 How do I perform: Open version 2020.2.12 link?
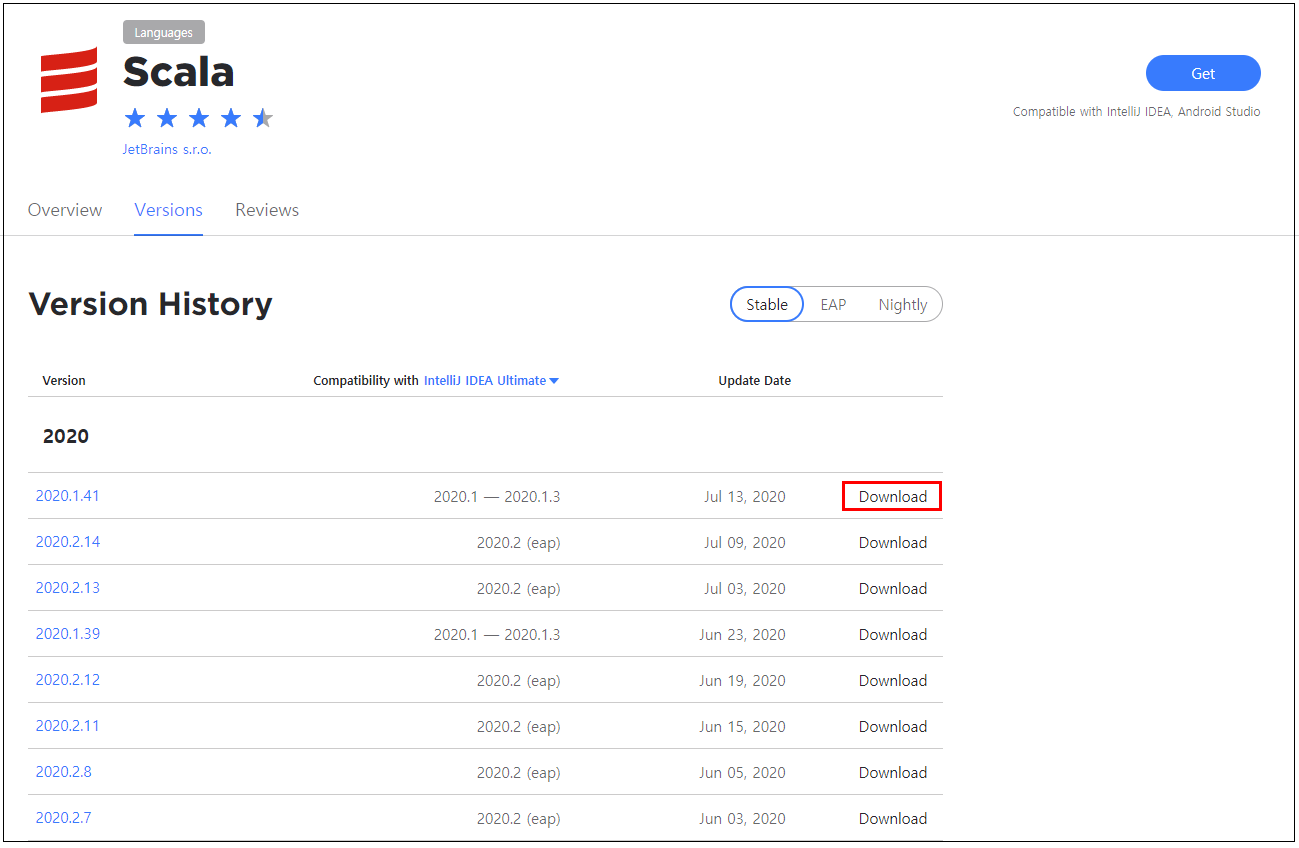(x=68, y=680)
